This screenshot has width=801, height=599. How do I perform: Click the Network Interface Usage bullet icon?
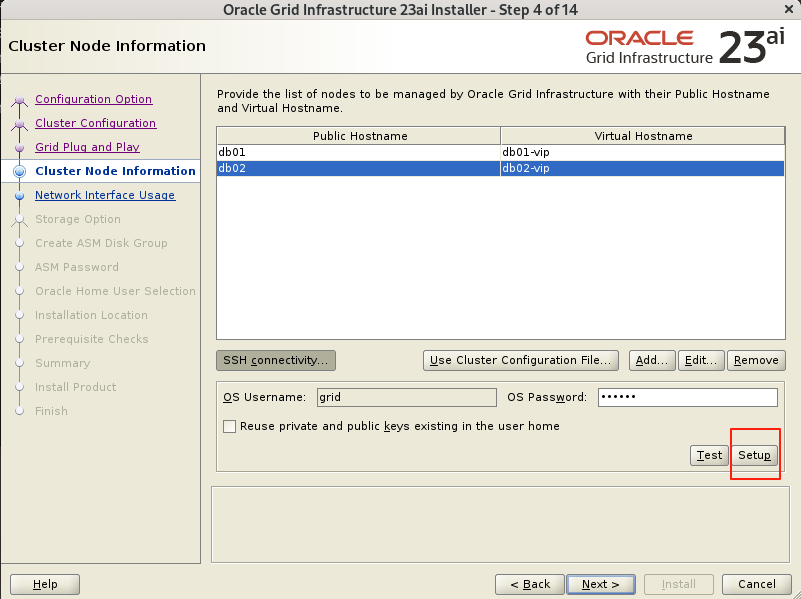click(x=19, y=196)
